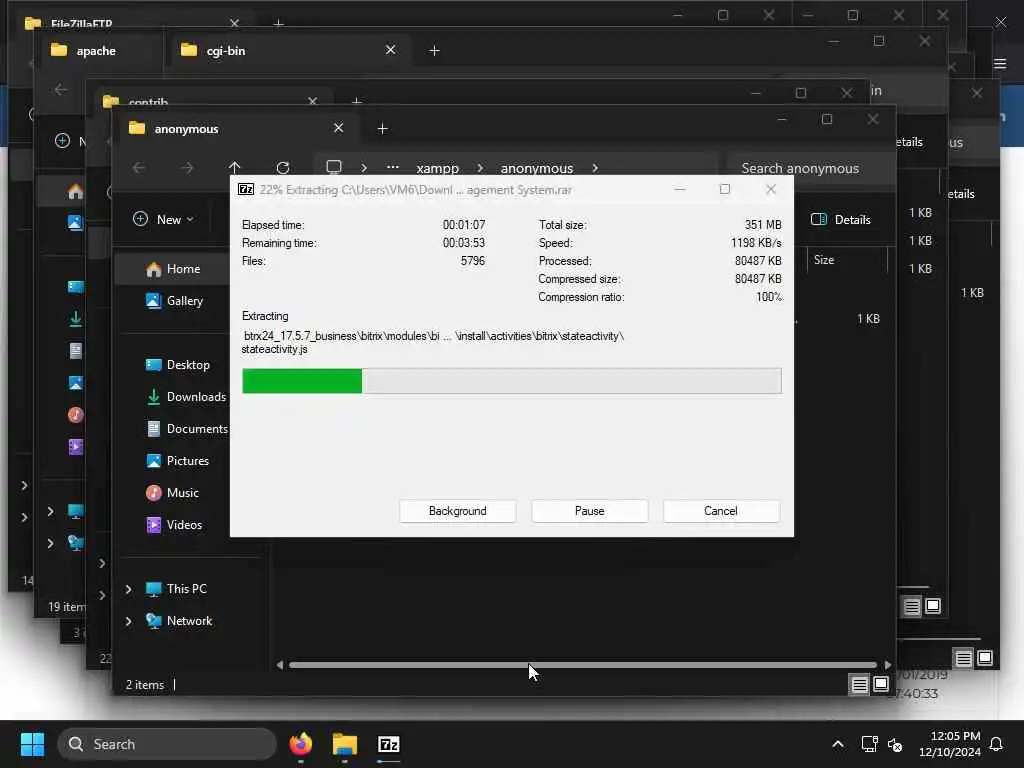The height and width of the screenshot is (768, 1024).
Task: Expand This PC tree node
Action: 129,589
